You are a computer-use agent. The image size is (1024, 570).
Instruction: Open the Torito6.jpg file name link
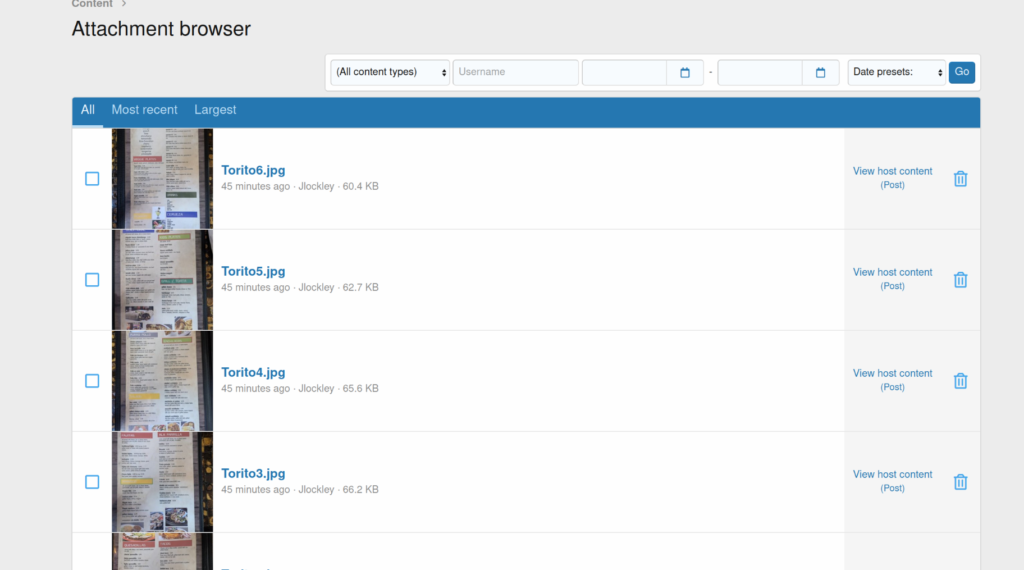coord(253,171)
